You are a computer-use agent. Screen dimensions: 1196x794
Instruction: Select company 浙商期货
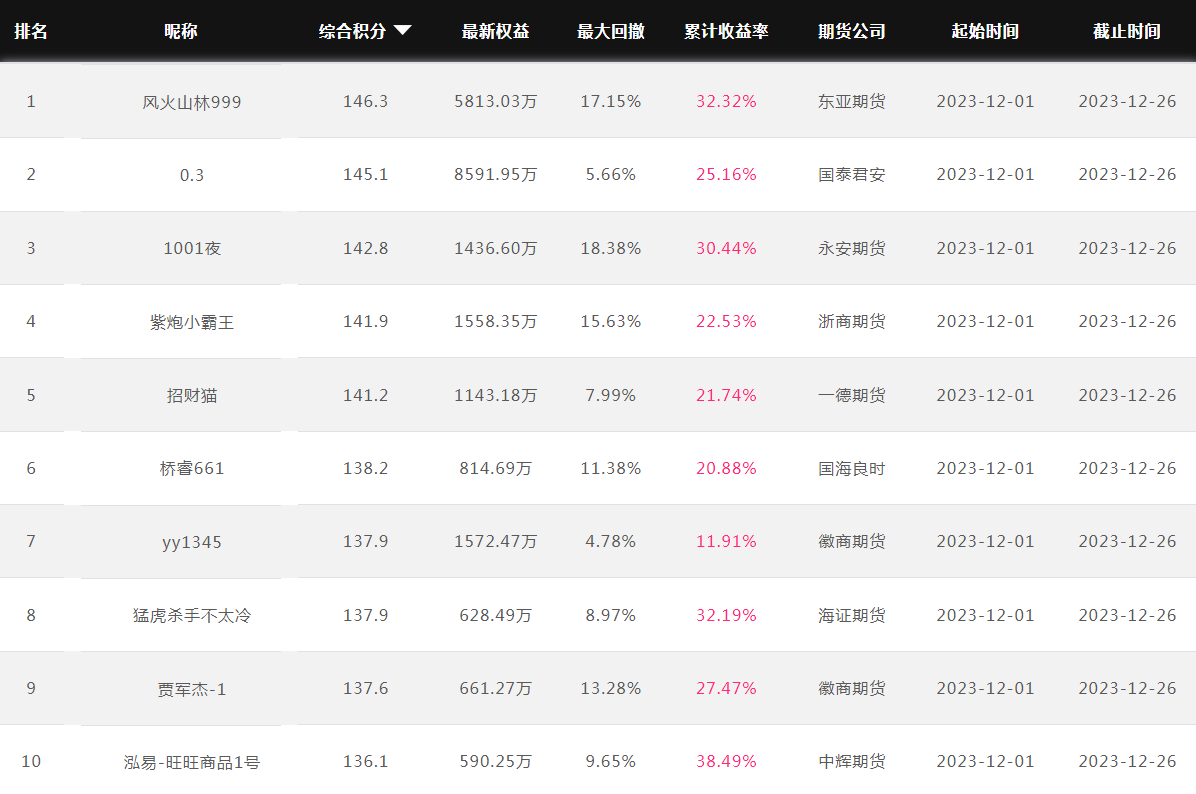tap(852, 322)
